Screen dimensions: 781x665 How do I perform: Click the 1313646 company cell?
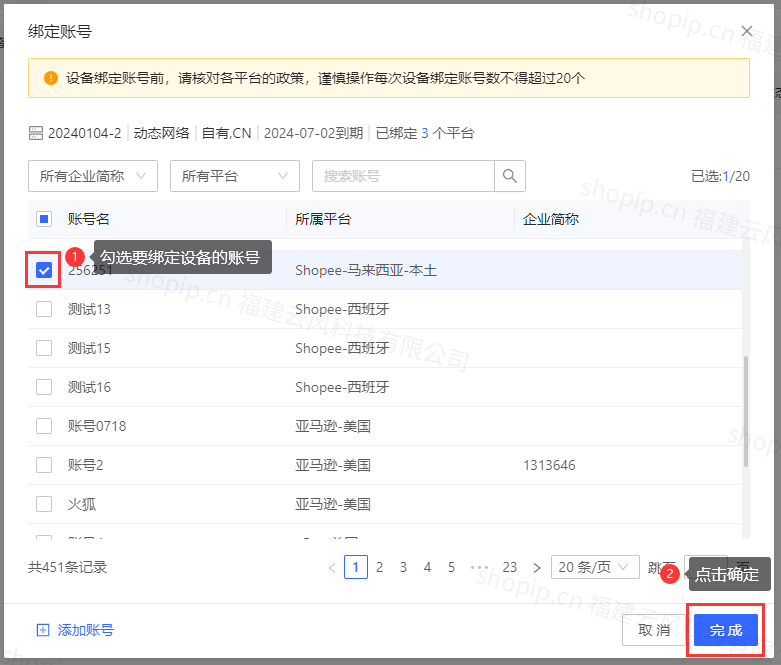tap(549, 465)
